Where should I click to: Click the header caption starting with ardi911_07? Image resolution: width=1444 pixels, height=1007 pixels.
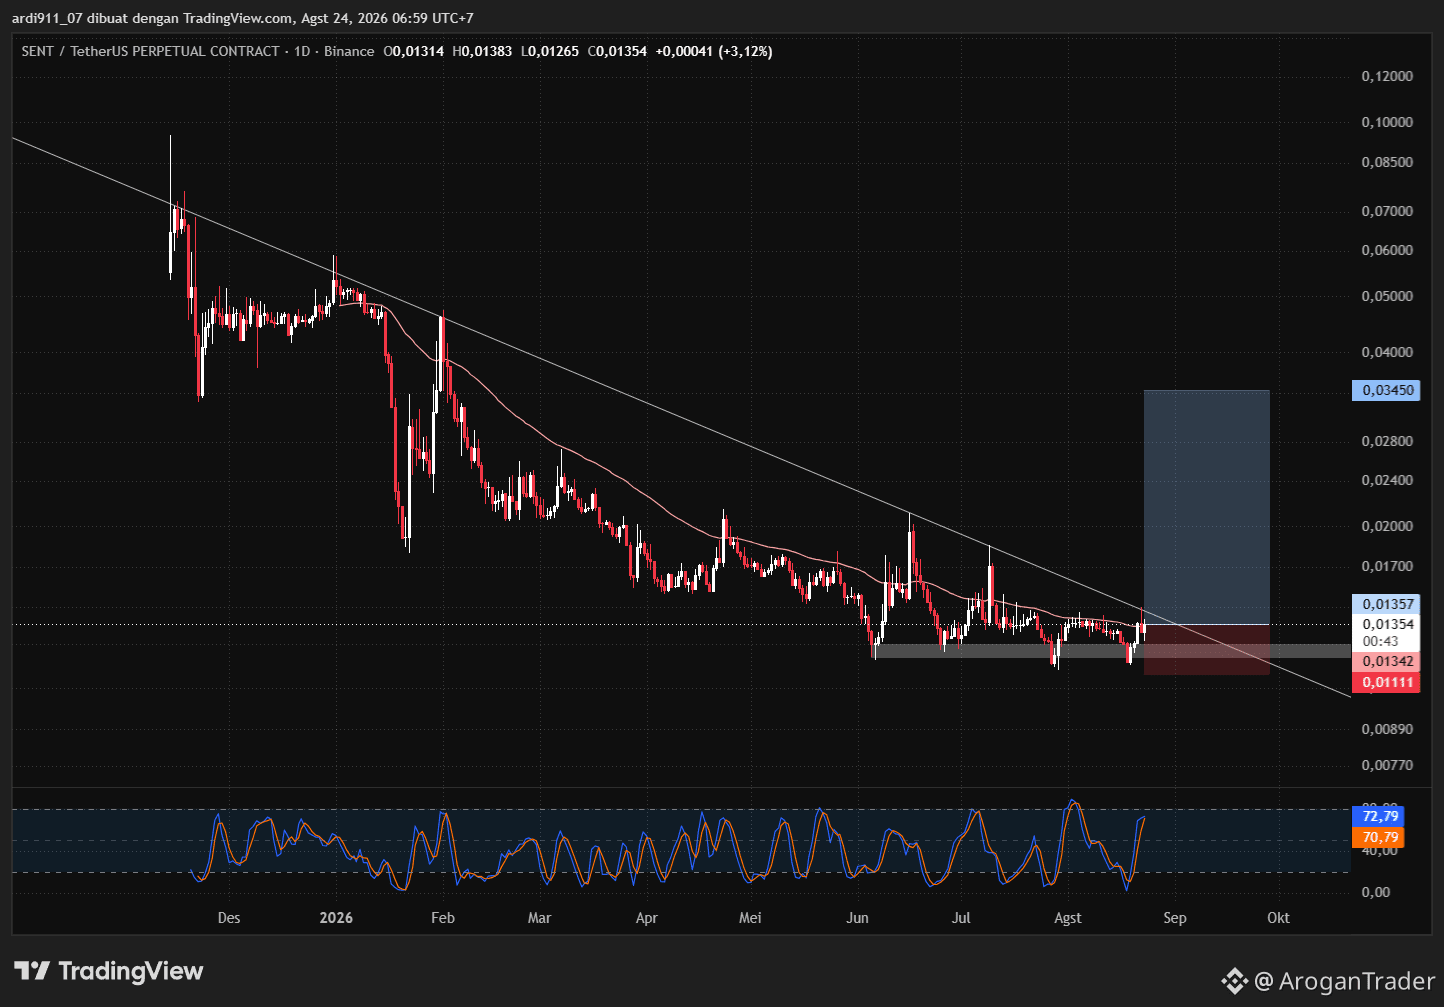243,18
